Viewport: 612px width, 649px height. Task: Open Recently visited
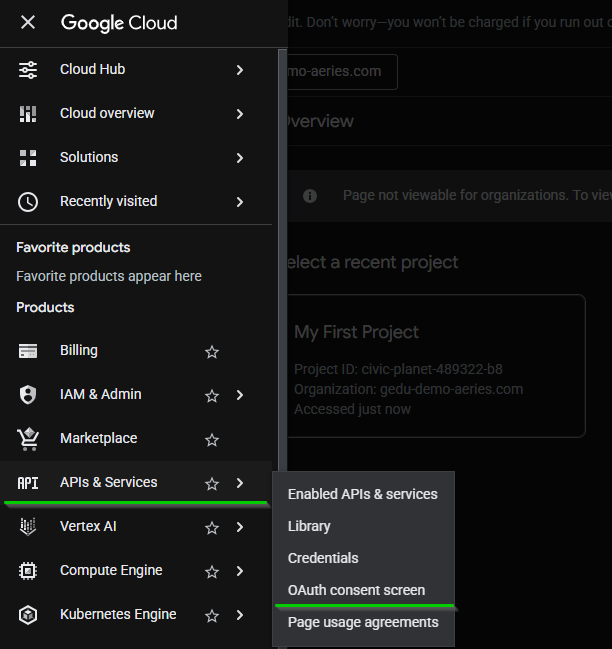(136, 202)
